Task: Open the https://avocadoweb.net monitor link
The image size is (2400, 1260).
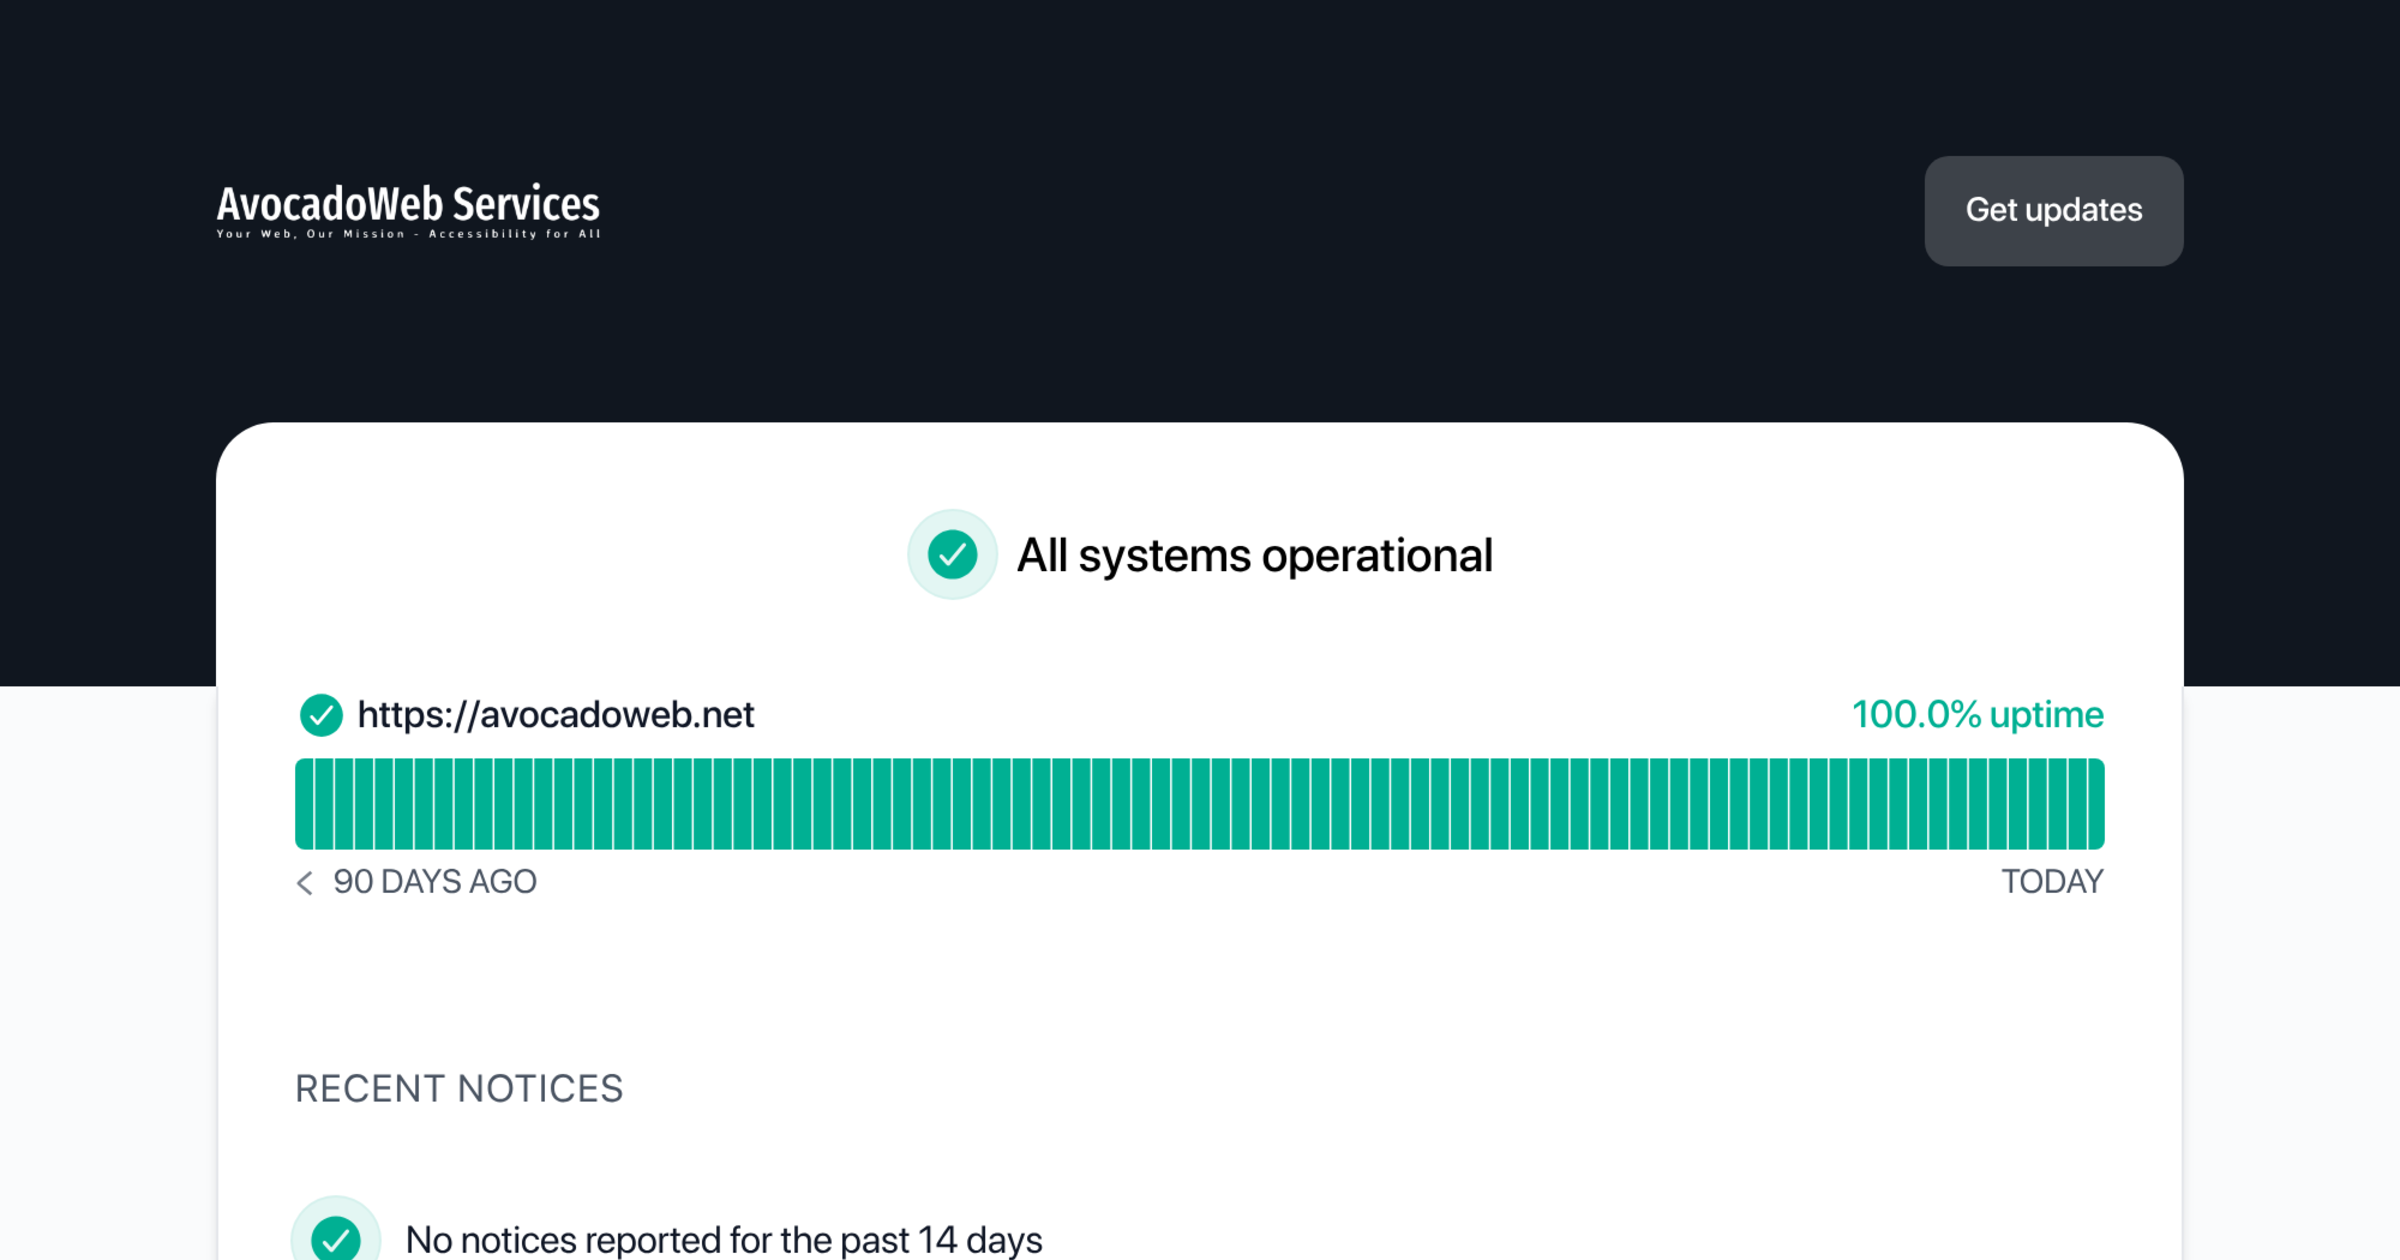Action: [x=555, y=715]
